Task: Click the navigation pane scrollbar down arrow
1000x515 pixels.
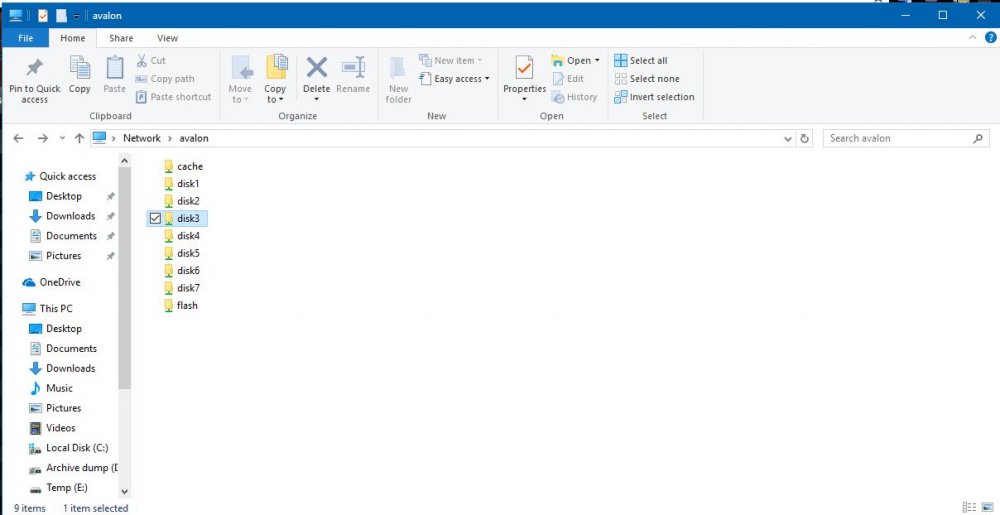Action: click(x=124, y=491)
